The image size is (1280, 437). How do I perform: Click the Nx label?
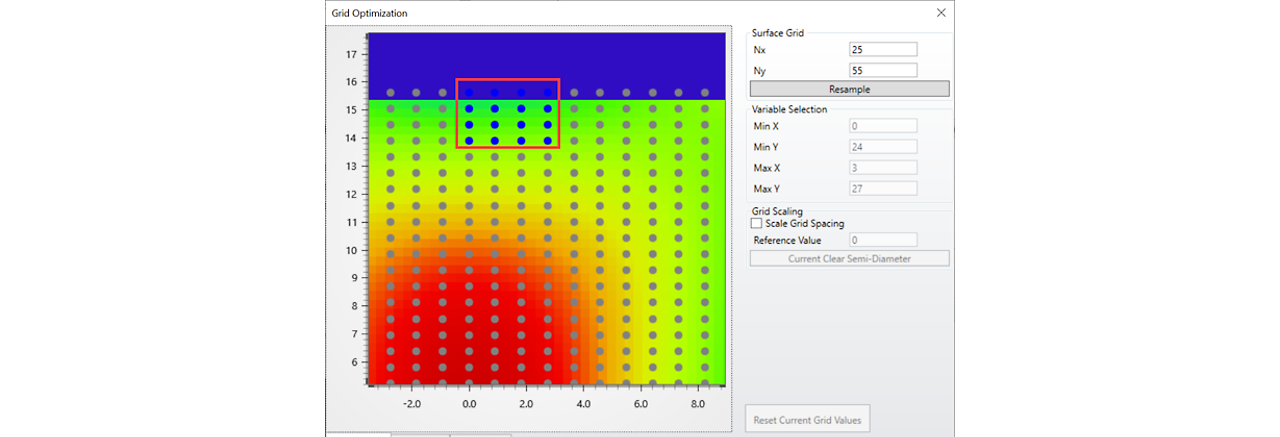pyautogui.click(x=759, y=49)
